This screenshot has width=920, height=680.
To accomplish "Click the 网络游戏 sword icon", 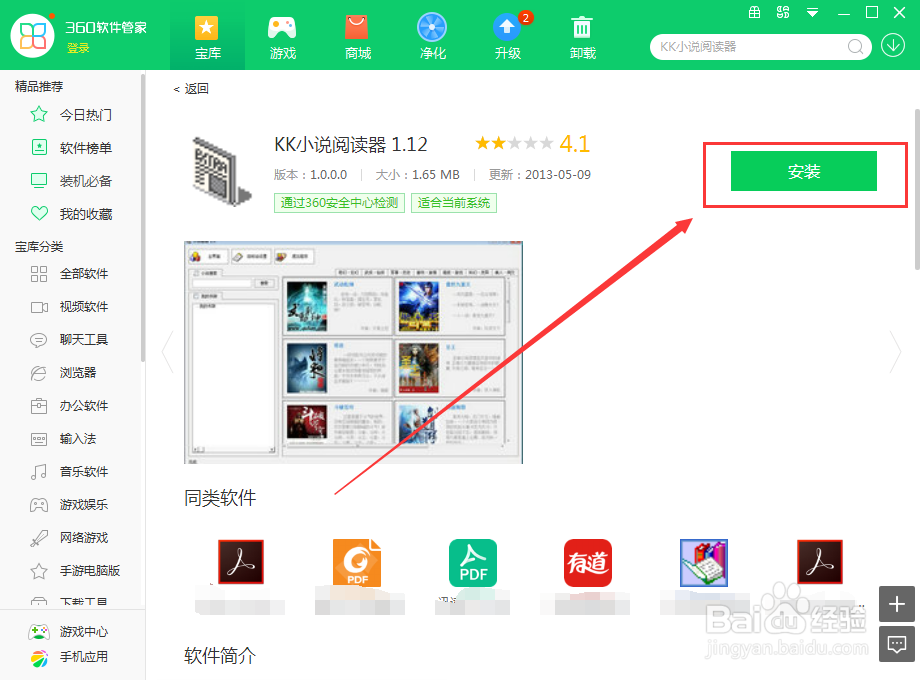I will click(39, 538).
